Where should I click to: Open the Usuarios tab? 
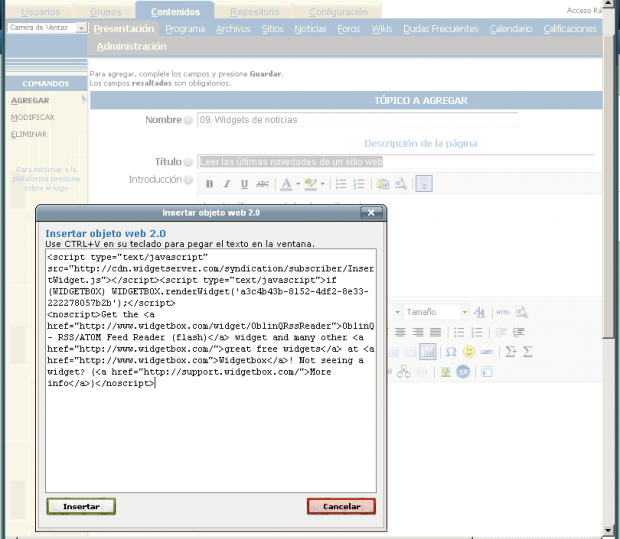[x=40, y=12]
